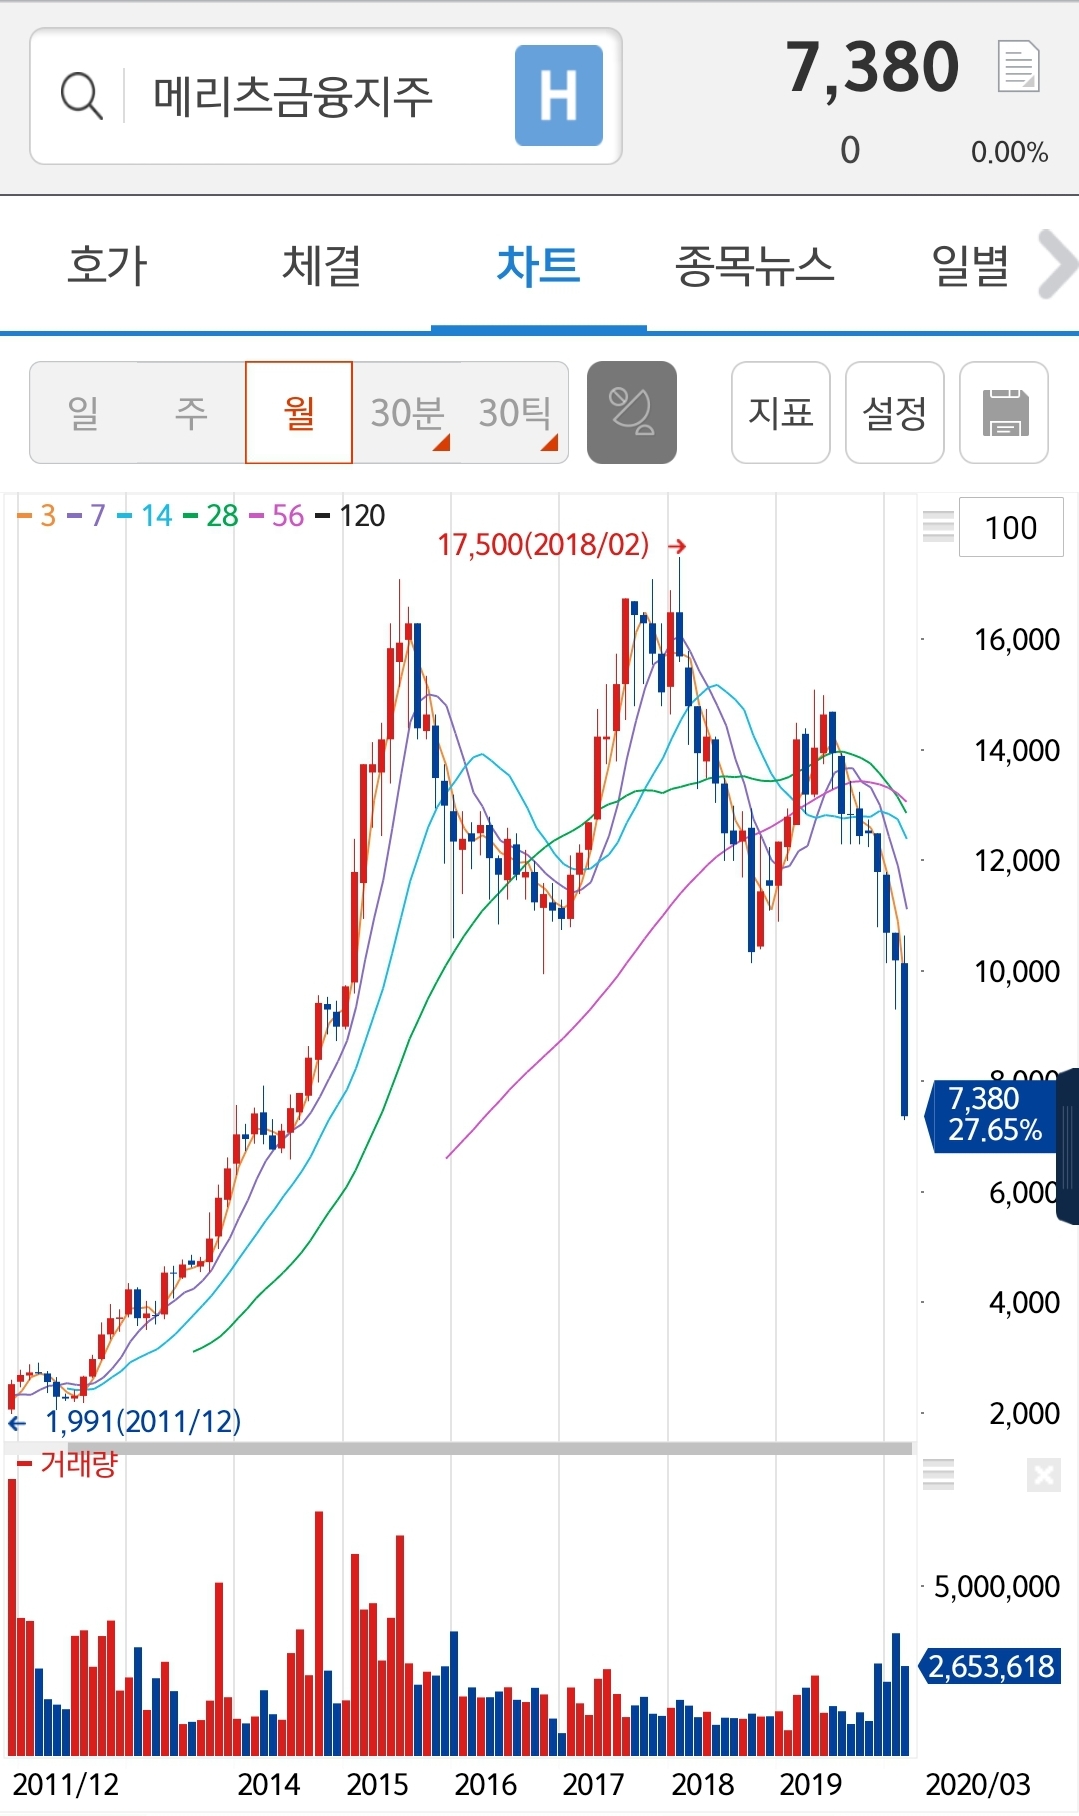
Task: Tap the 120-period moving average legend
Action: point(350,516)
